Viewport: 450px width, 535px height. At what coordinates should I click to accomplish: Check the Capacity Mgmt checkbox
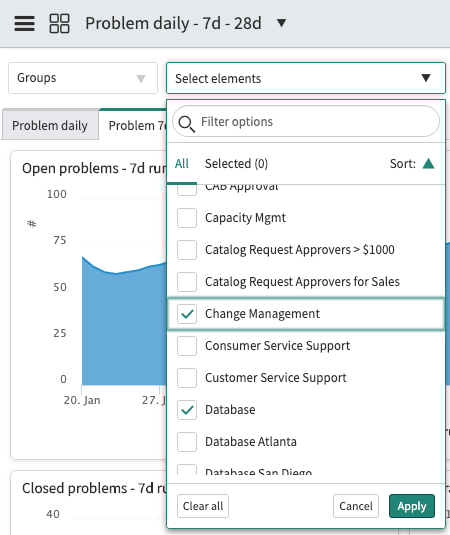(x=187, y=218)
